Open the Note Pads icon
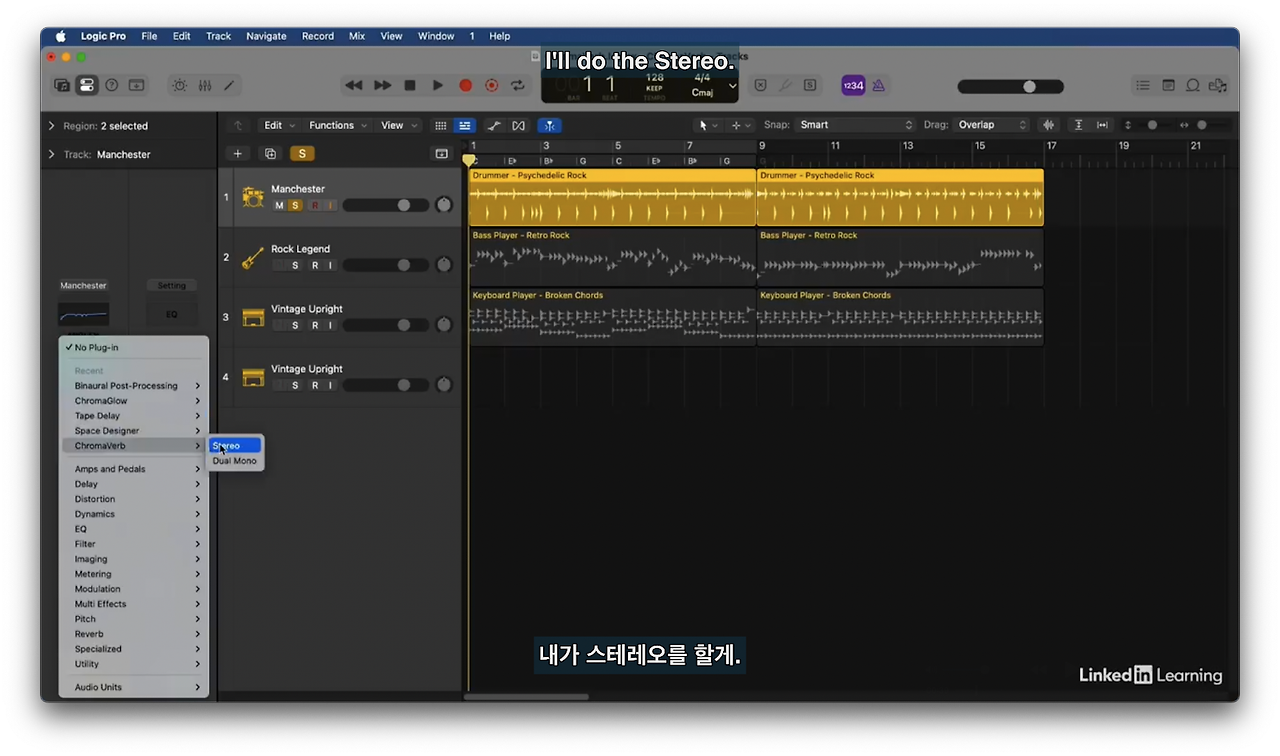This screenshot has width=1280, height=756. [x=1168, y=86]
